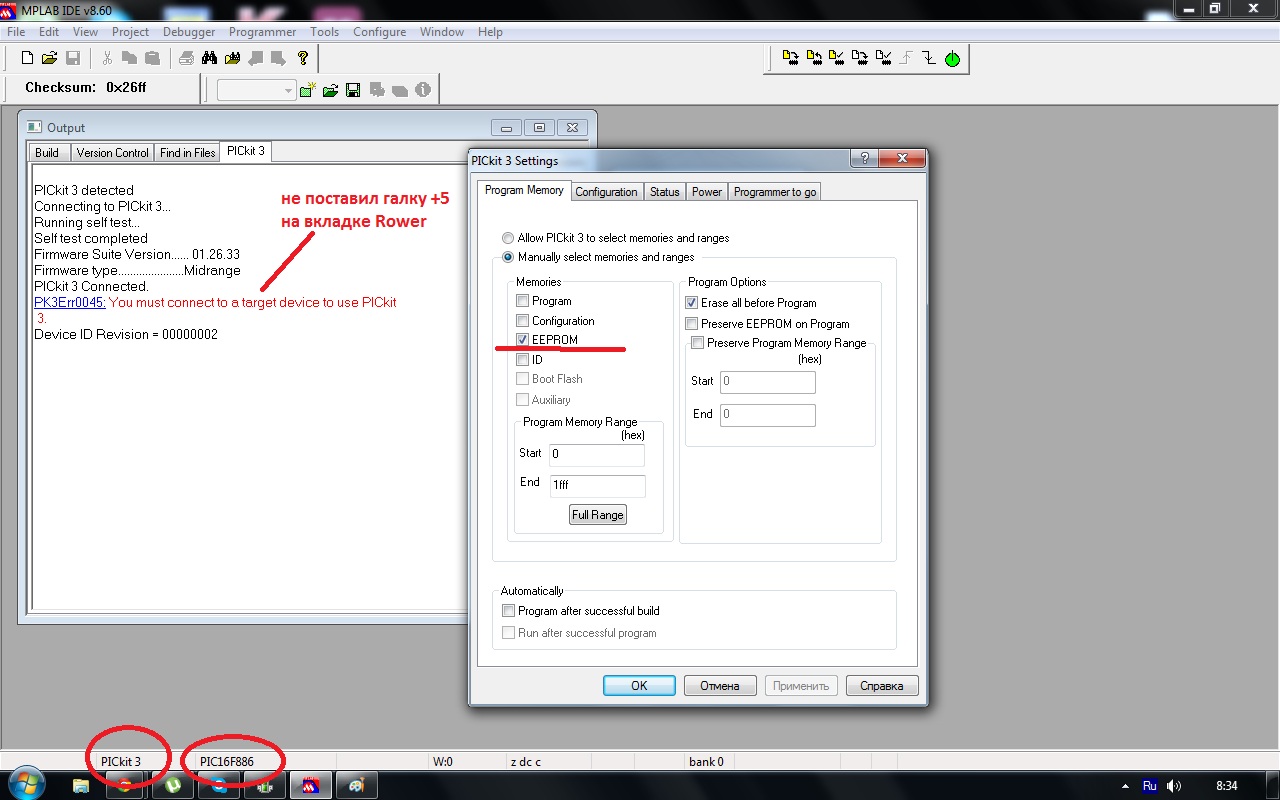Click the New File toolbar icon
The width and height of the screenshot is (1280, 800).
click(x=28, y=58)
